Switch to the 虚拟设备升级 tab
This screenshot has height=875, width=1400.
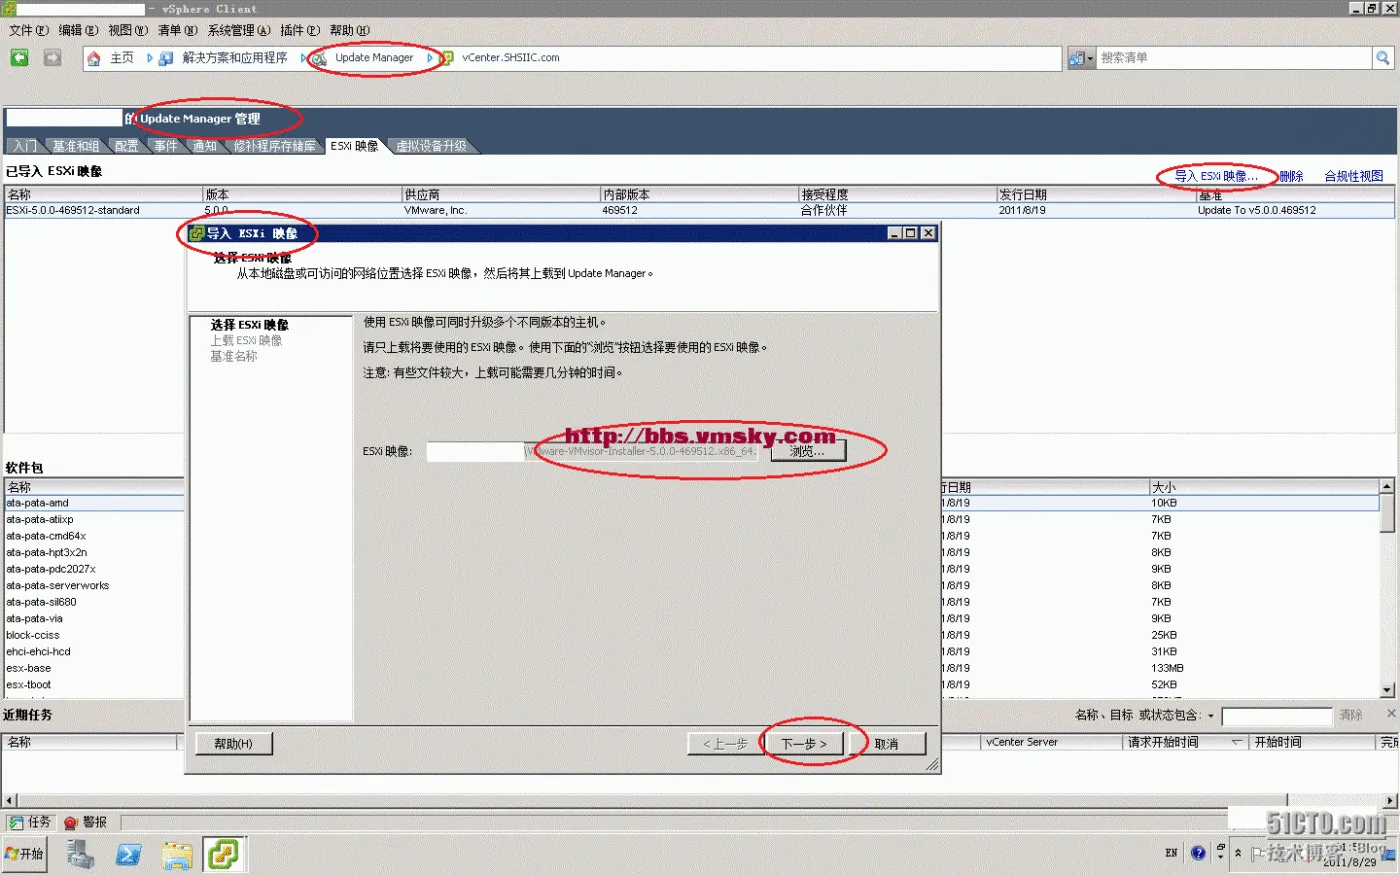(x=431, y=146)
